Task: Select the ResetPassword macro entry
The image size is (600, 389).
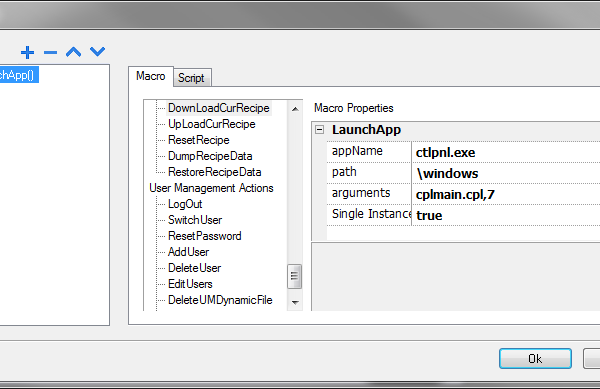Action: (205, 236)
